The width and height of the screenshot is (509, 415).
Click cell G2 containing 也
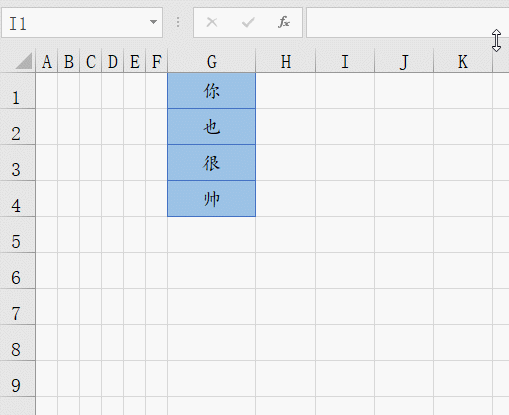click(x=212, y=127)
